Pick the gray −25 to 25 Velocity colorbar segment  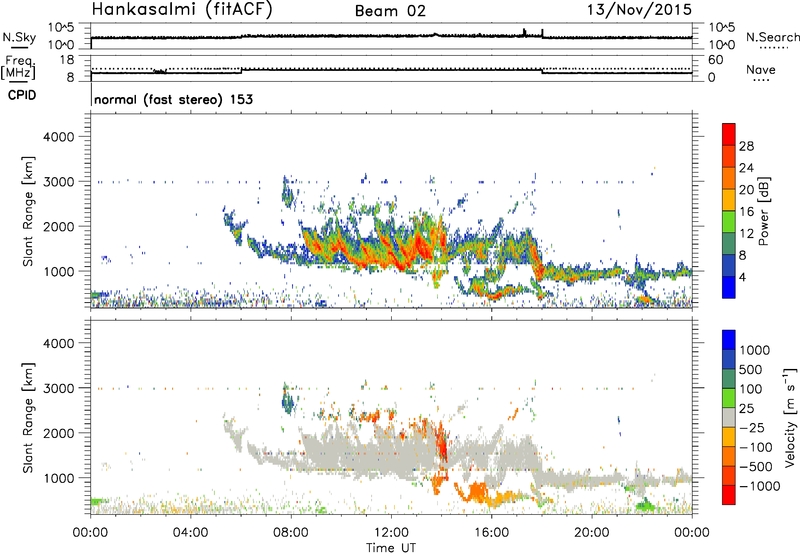[x=729, y=418]
